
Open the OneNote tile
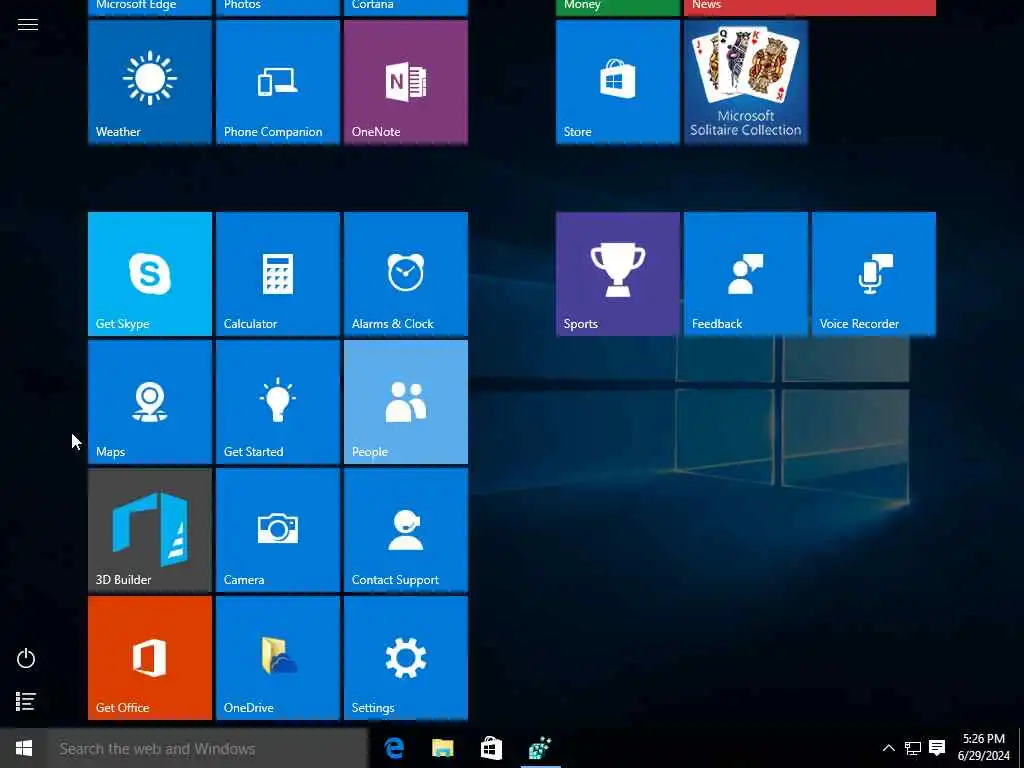406,82
